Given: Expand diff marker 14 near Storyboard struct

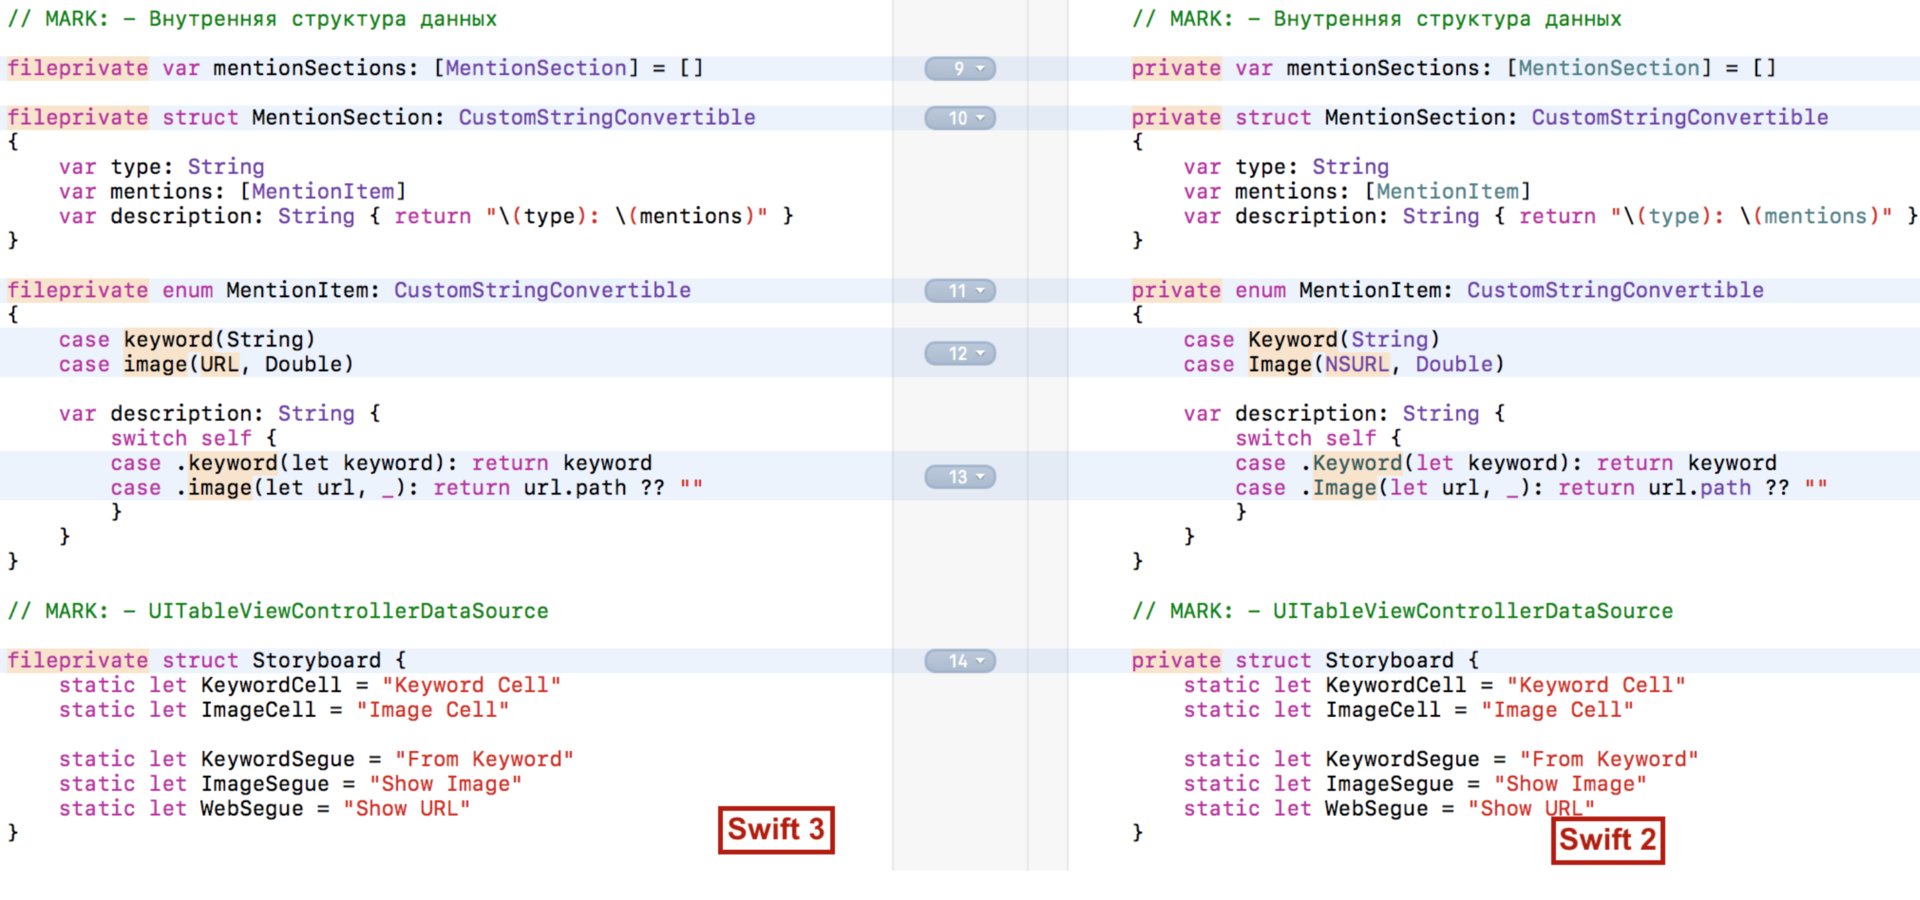Looking at the screenshot, I should click(959, 660).
